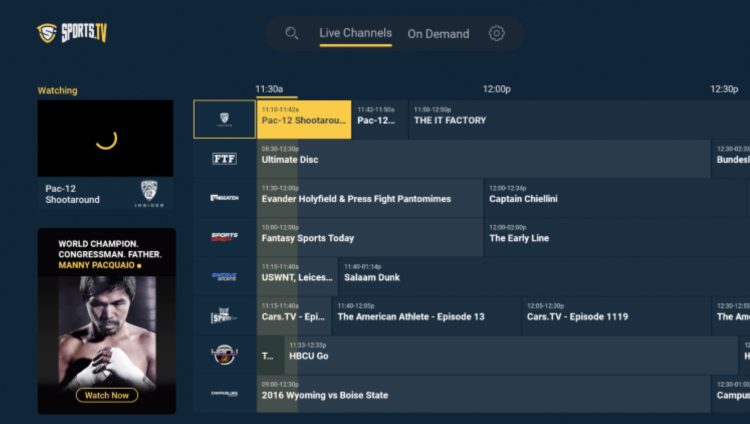Screen dimensions: 750x424
Task: Select 2016 Wyoming vs Boise State
Action: pyautogui.click(x=483, y=394)
